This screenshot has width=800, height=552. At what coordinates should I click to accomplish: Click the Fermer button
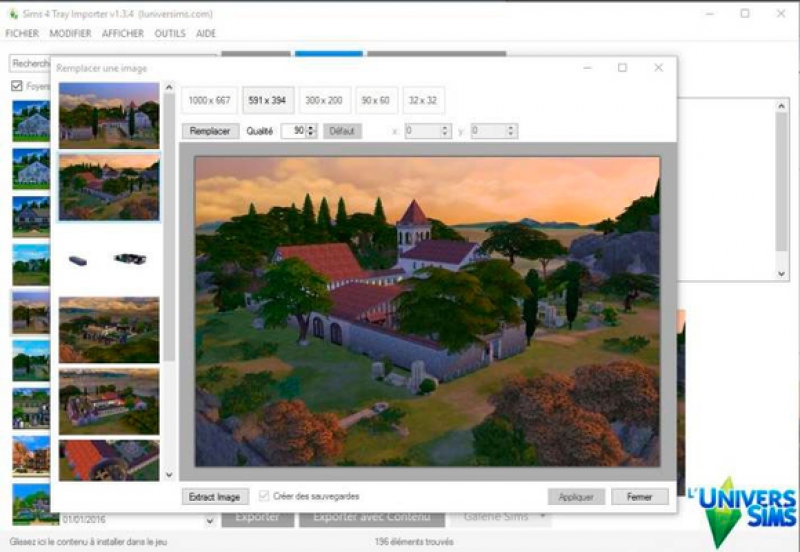click(x=640, y=497)
